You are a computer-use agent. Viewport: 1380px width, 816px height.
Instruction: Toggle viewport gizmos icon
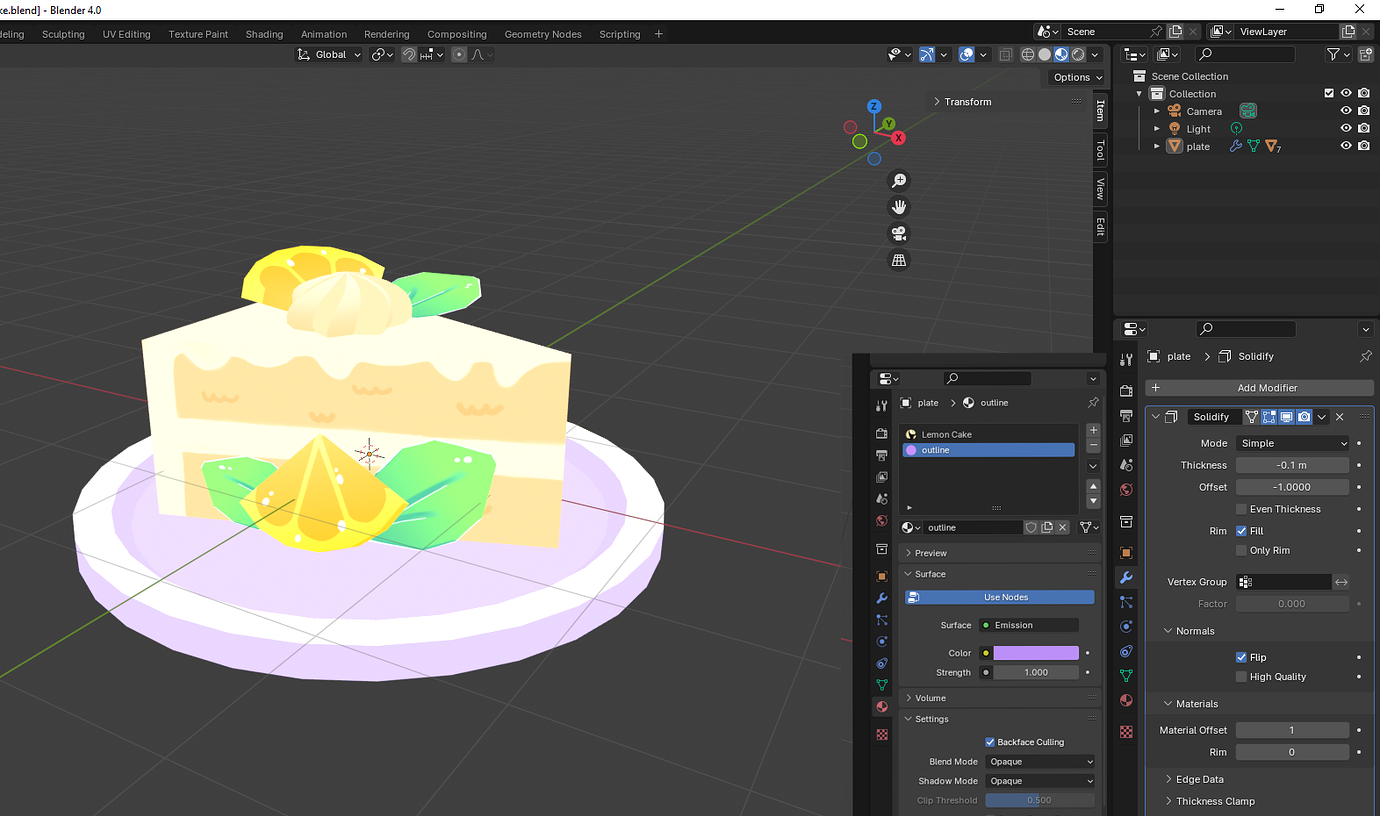pyautogui.click(x=927, y=55)
